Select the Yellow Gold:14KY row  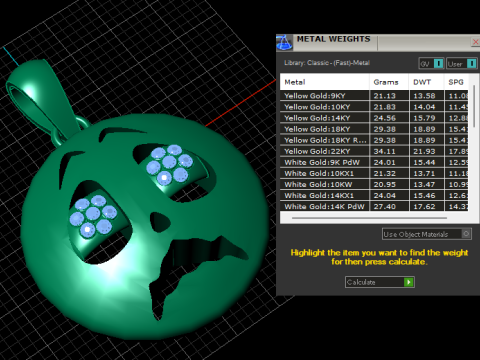pos(374,118)
